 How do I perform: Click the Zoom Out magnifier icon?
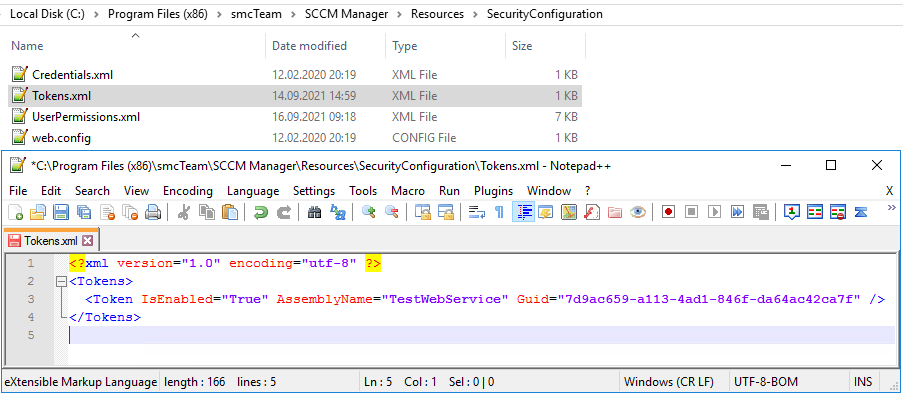(392, 212)
